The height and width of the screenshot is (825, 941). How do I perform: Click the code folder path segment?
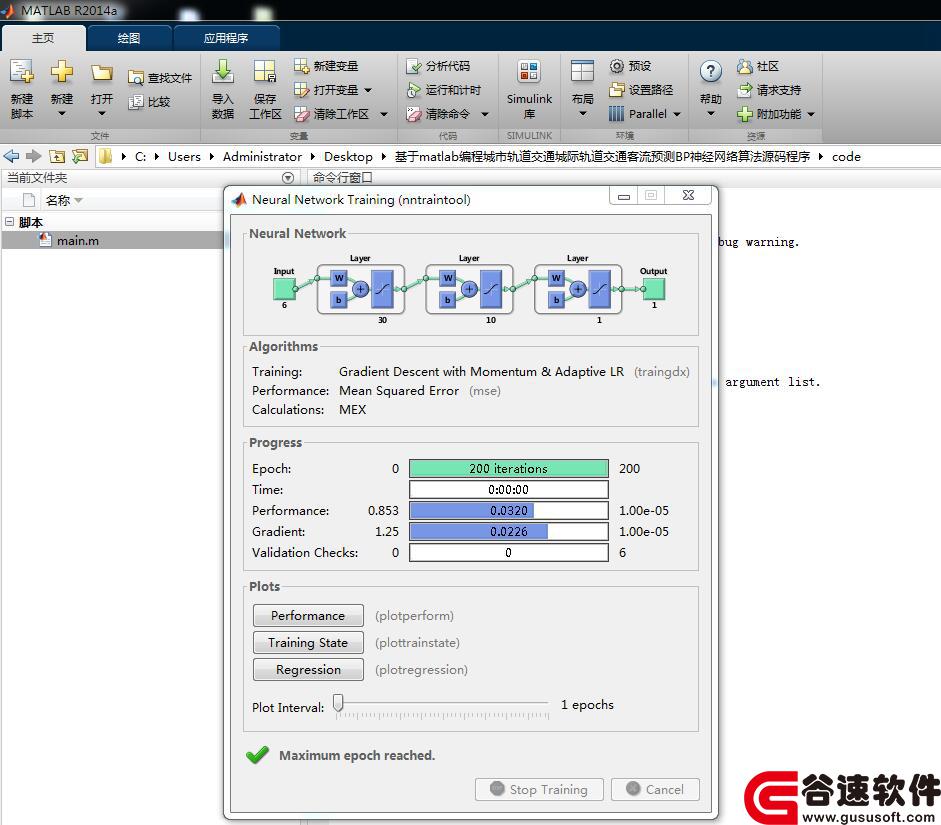tap(846, 157)
